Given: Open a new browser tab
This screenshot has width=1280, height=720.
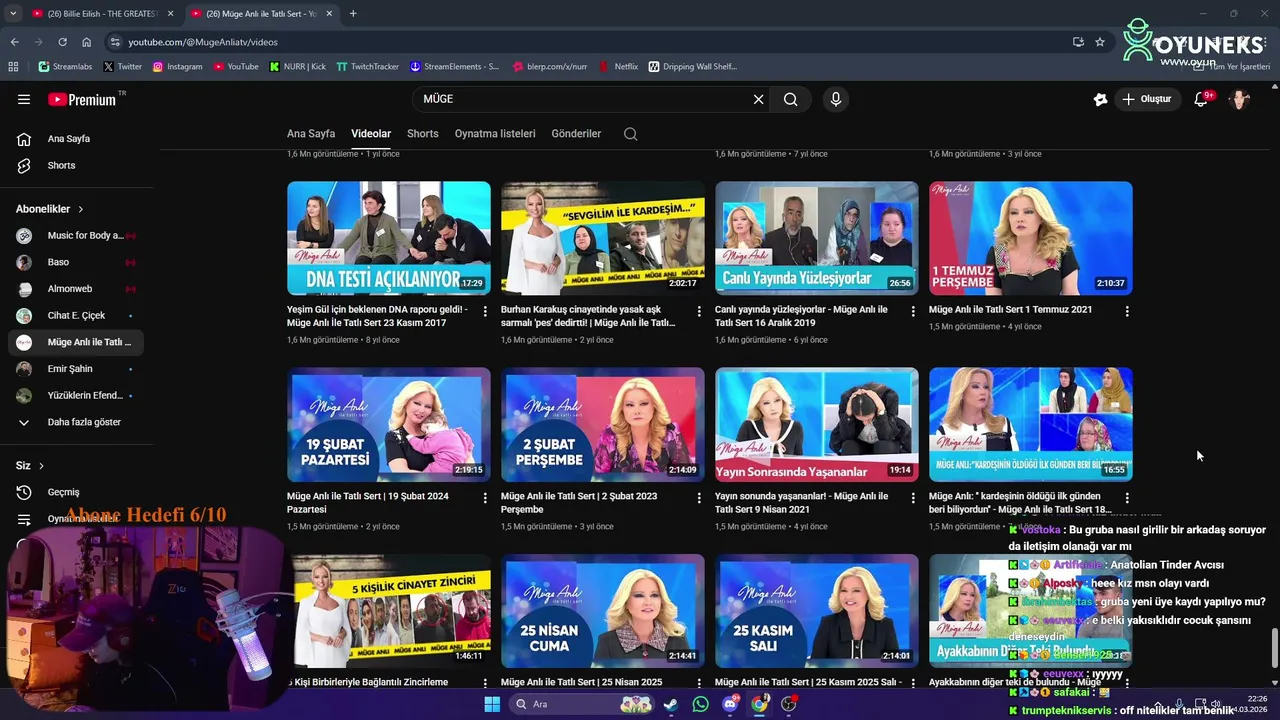Looking at the screenshot, I should tap(353, 14).
